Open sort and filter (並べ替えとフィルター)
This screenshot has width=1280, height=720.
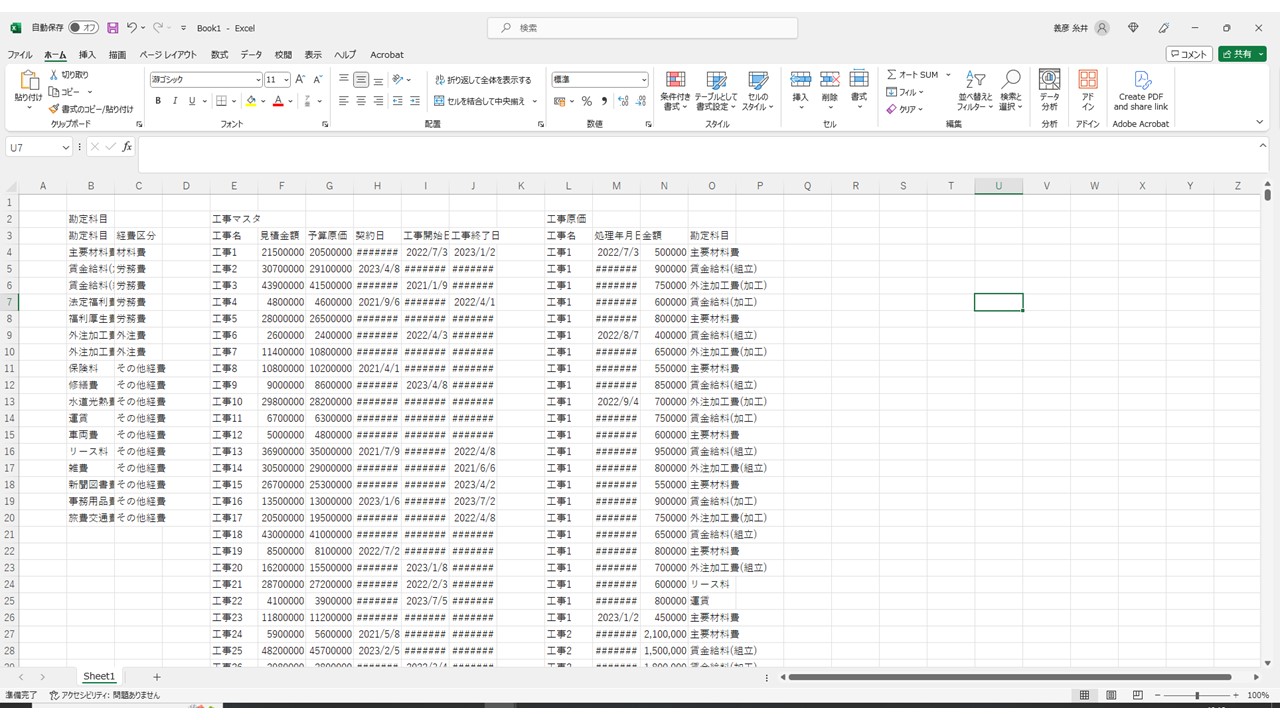pos(975,81)
